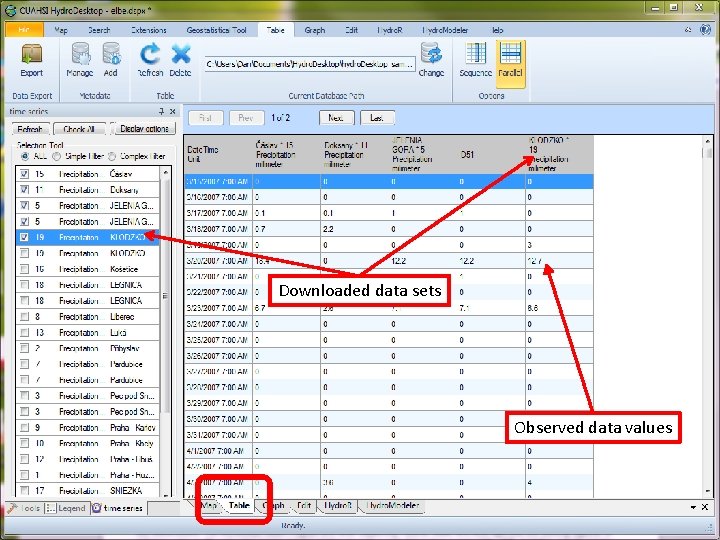Viewport: 720px width, 540px height.
Task: Refresh the table using the Refresh icon
Action: tap(151, 55)
